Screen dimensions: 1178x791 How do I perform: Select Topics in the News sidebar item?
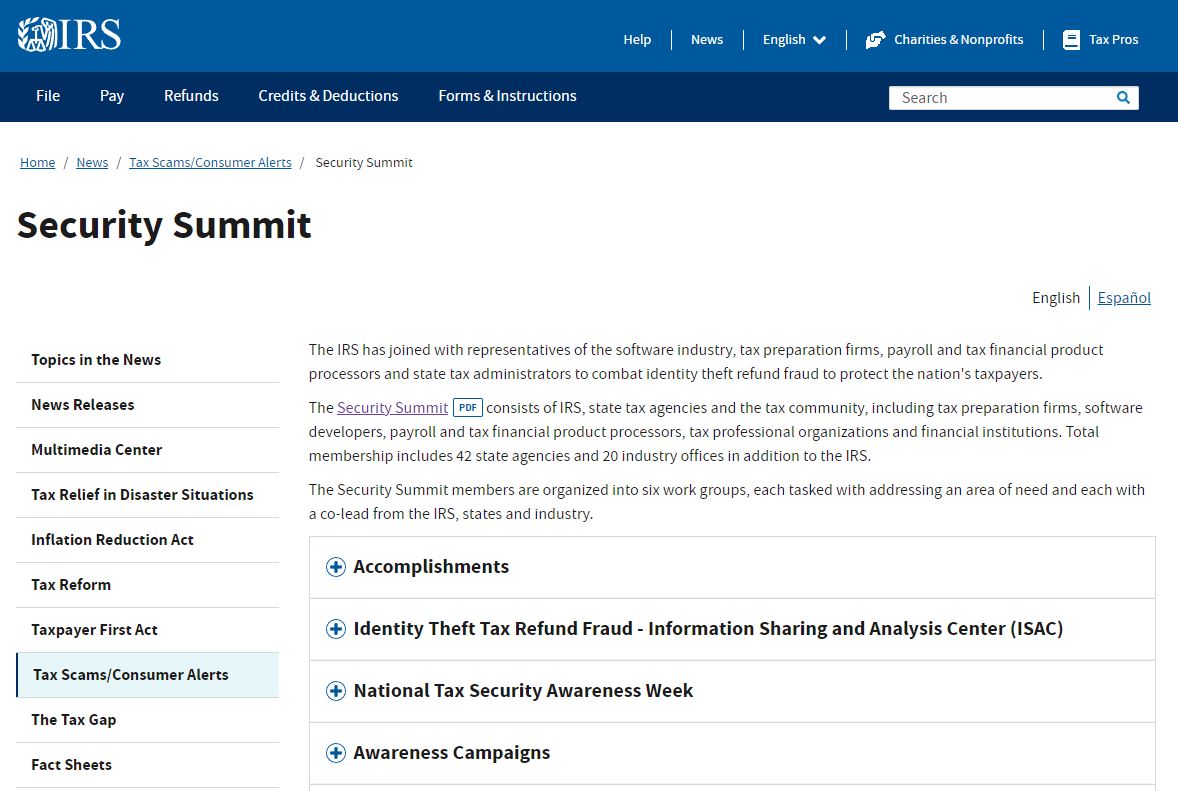point(148,360)
